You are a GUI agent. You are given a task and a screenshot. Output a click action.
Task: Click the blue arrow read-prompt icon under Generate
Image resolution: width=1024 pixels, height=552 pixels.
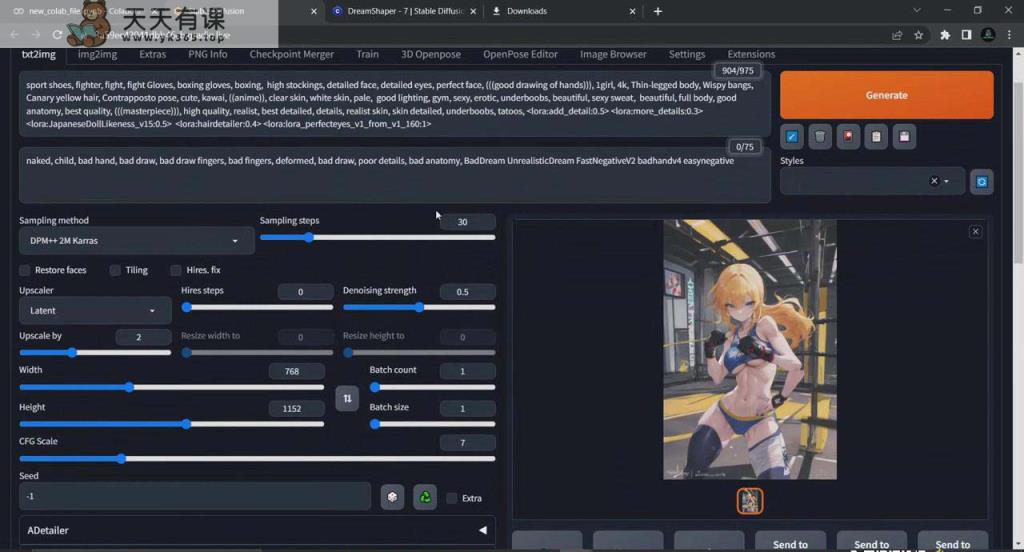pos(792,137)
